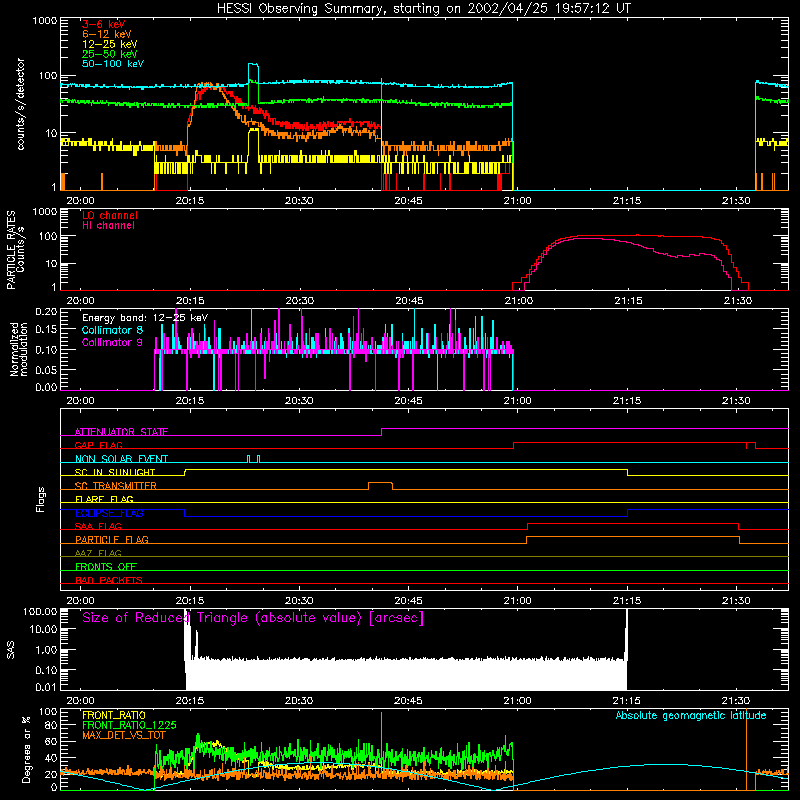Click the 'PARTICLE RATES' axis label
Image resolution: width=800 pixels, height=800 pixels.
[x=11, y=250]
